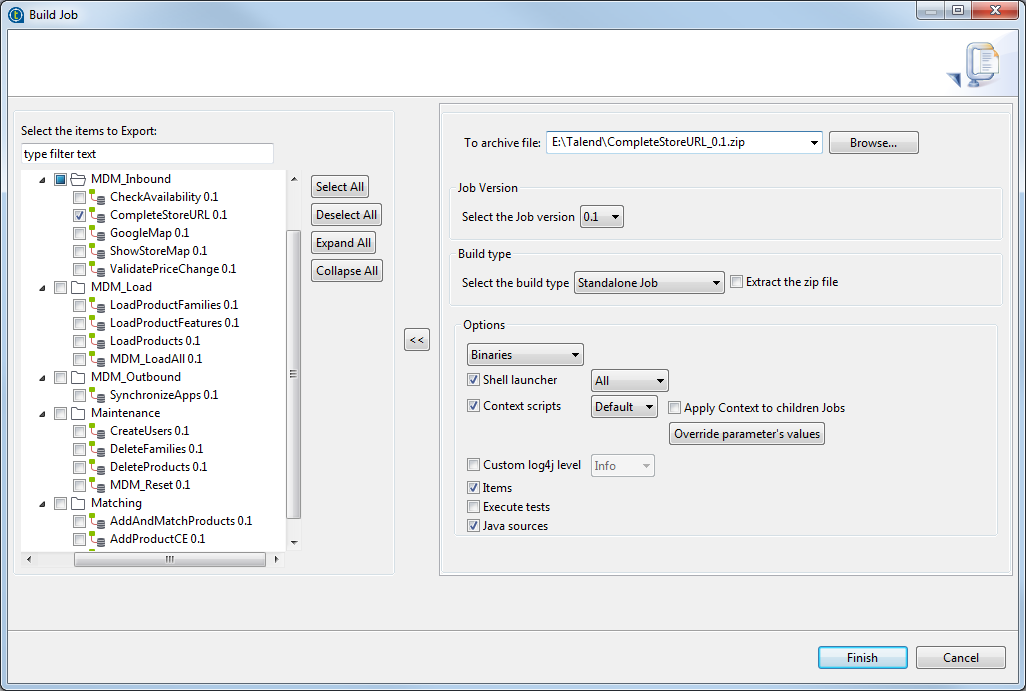Viewport: 1026px width, 691px height.
Task: Click the MDM_Load folder icon
Action: click(x=79, y=287)
